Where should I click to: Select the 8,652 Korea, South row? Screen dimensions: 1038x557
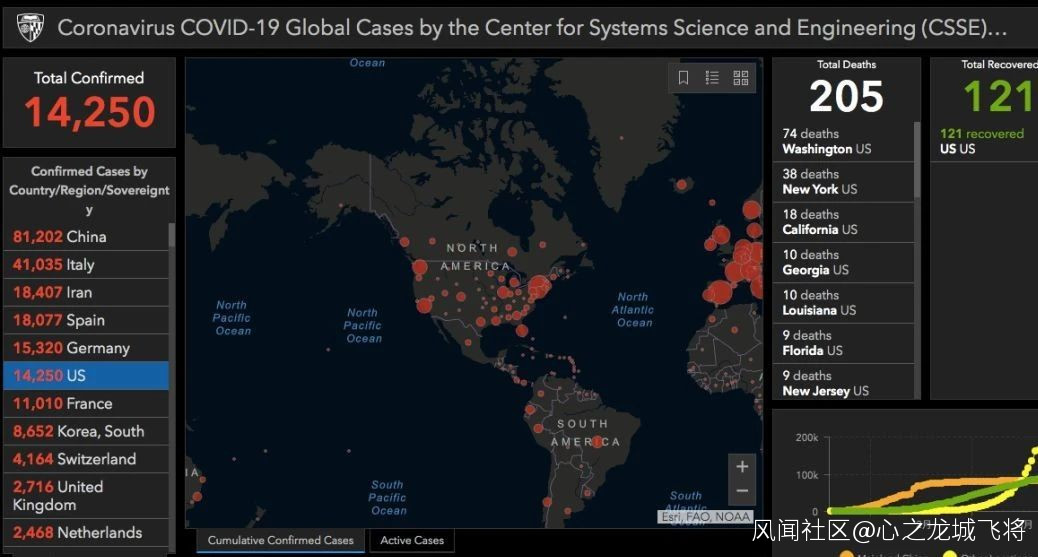coord(86,431)
